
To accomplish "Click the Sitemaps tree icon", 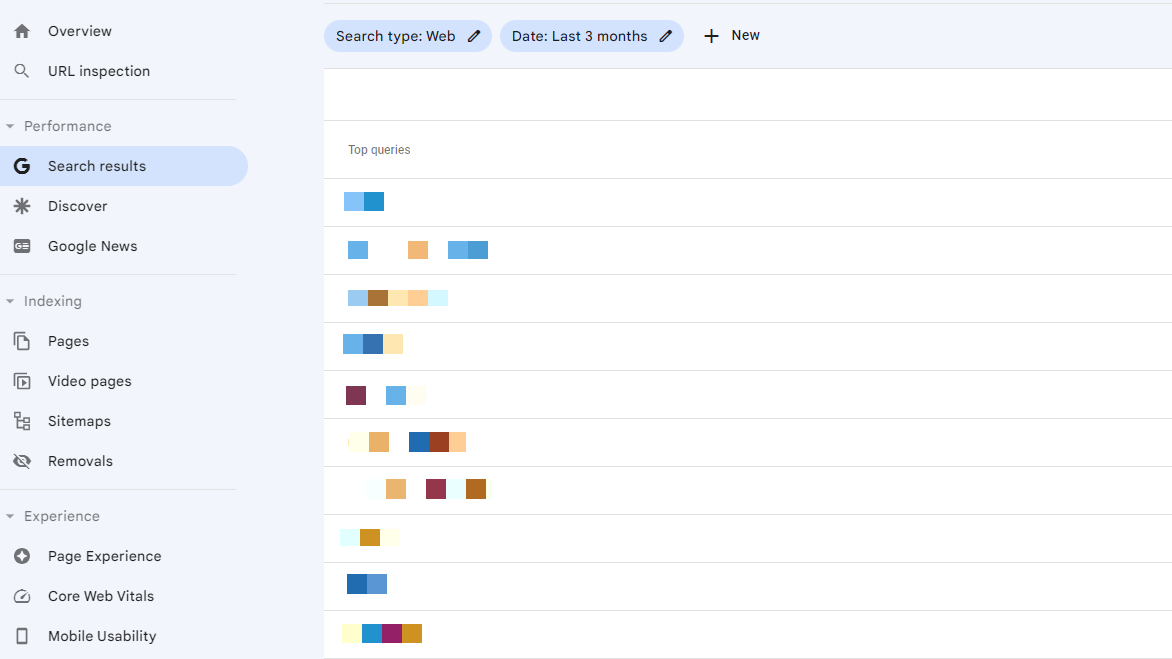I will [22, 420].
